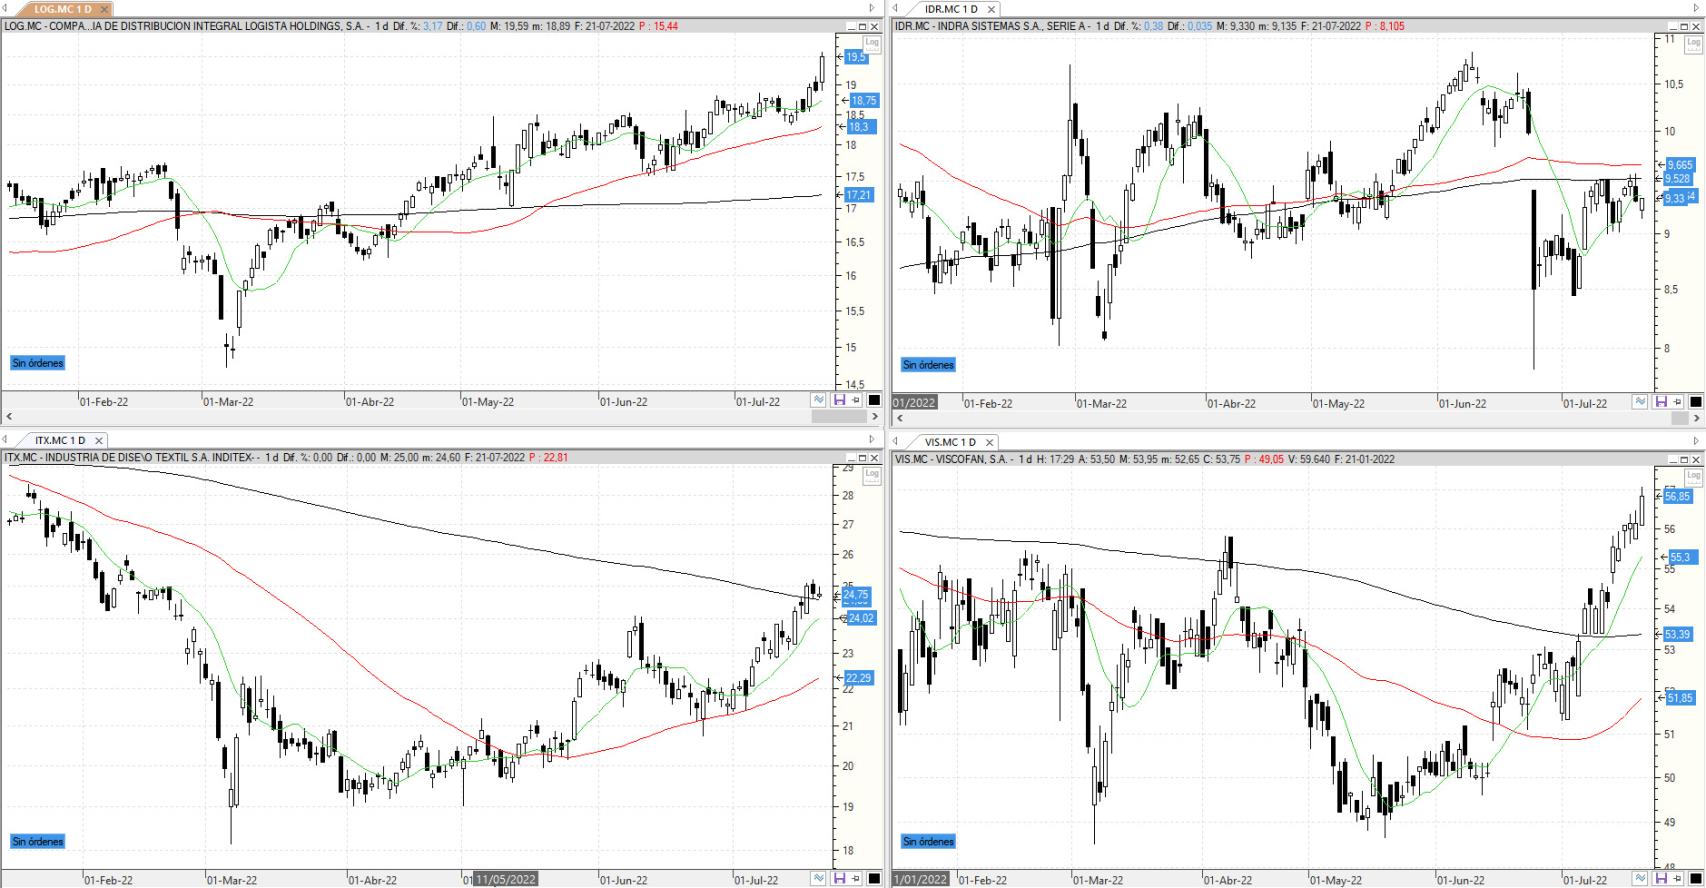The width and height of the screenshot is (1706, 888).
Task: Click the double-chevron icon in LOG.MC chart
Action: click(x=819, y=400)
